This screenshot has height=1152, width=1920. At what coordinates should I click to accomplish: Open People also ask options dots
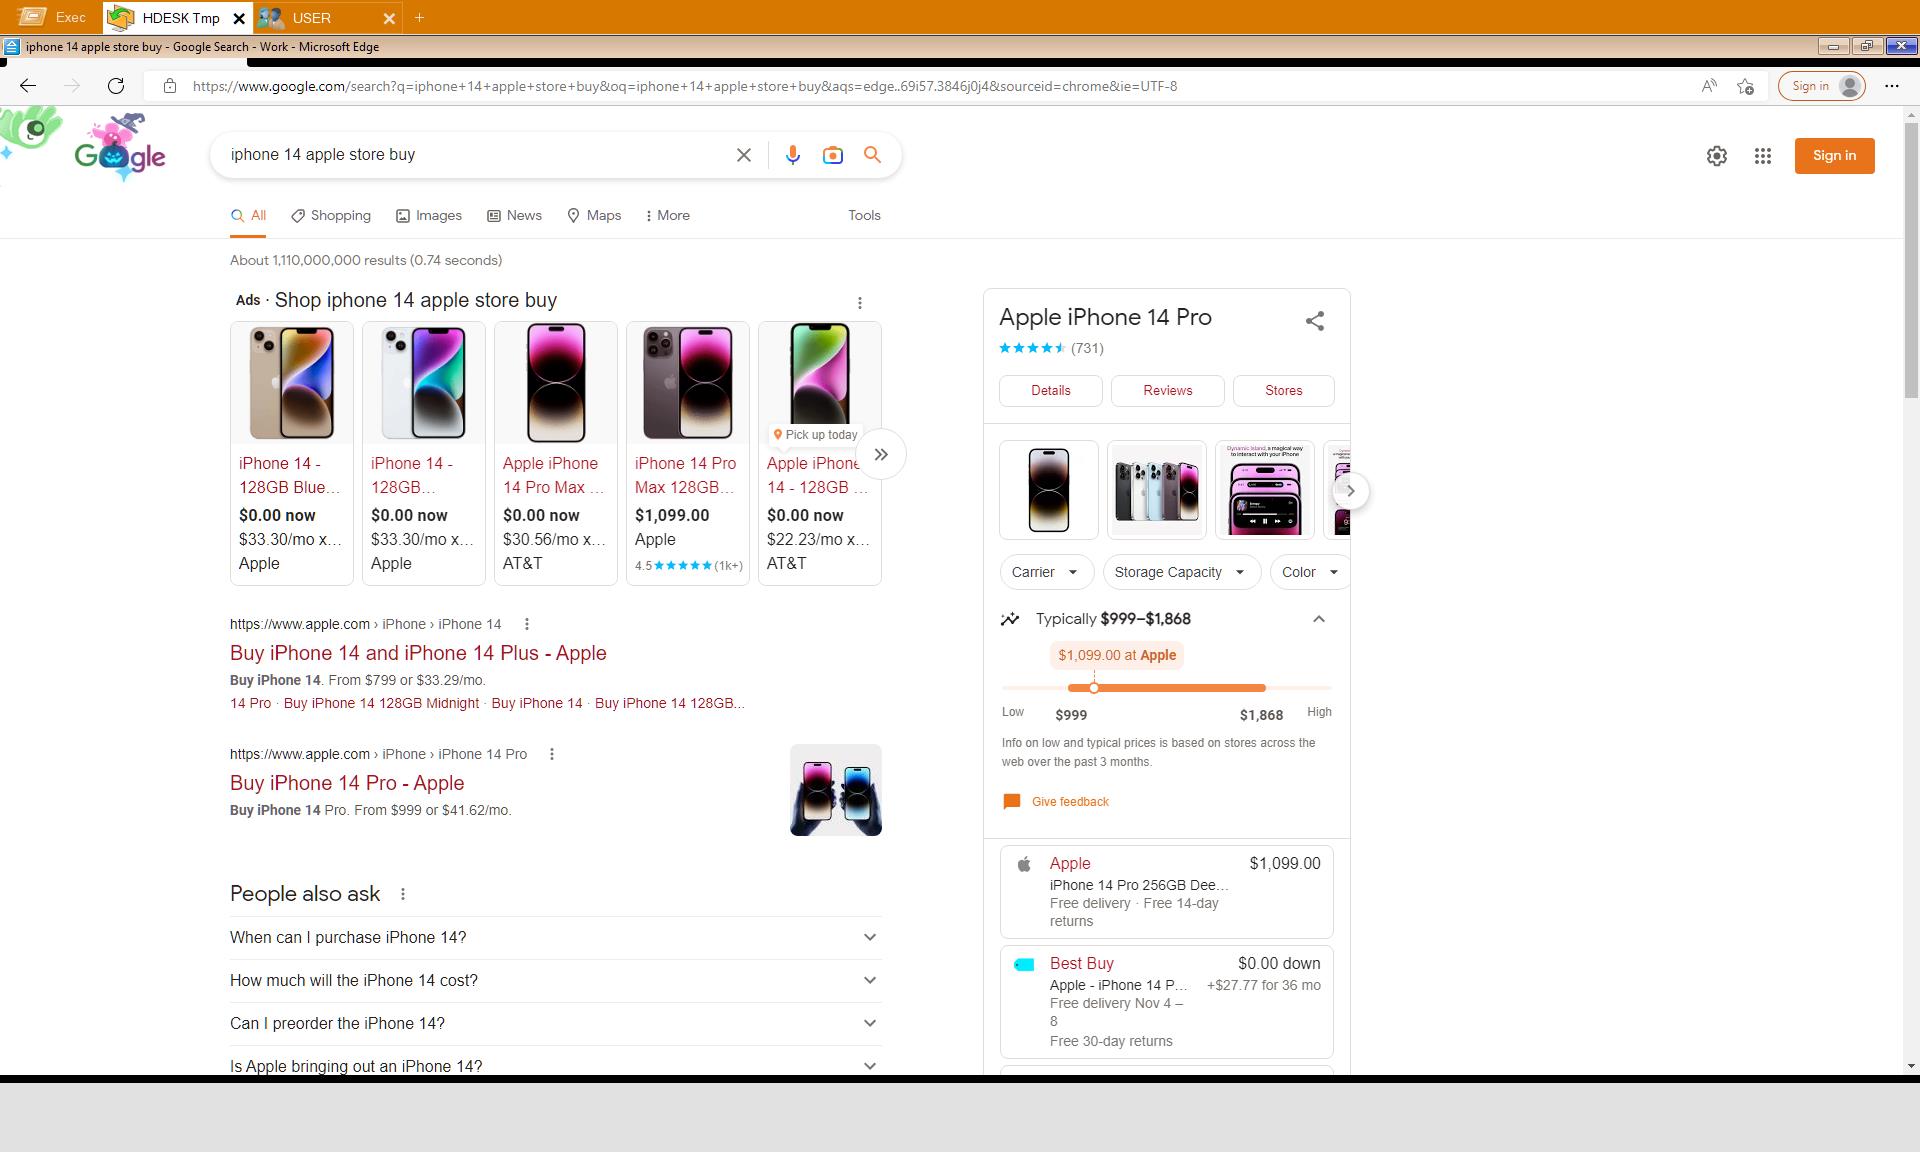point(403,894)
